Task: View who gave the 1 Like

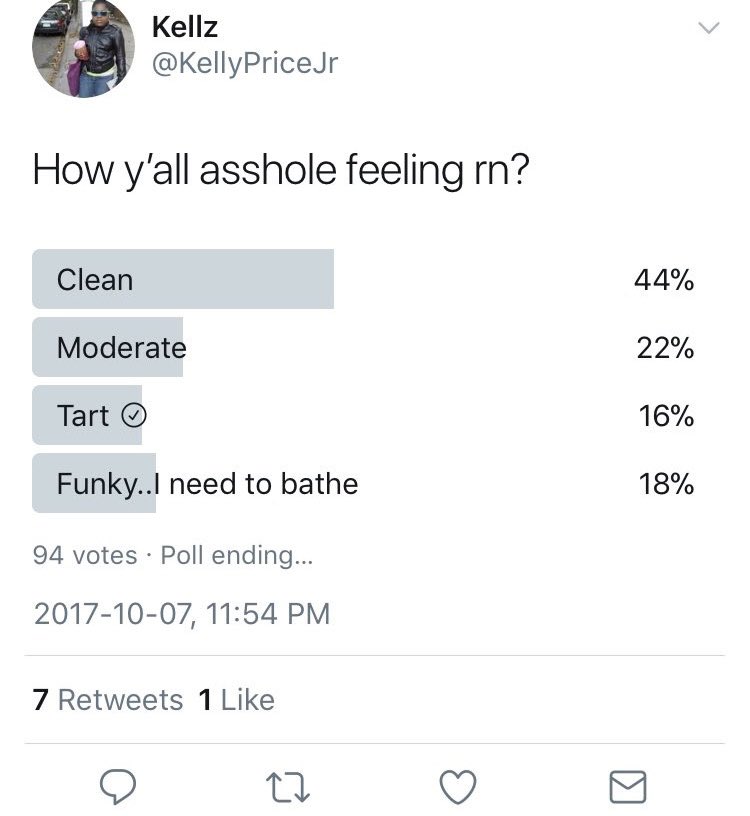Action: click(x=236, y=700)
